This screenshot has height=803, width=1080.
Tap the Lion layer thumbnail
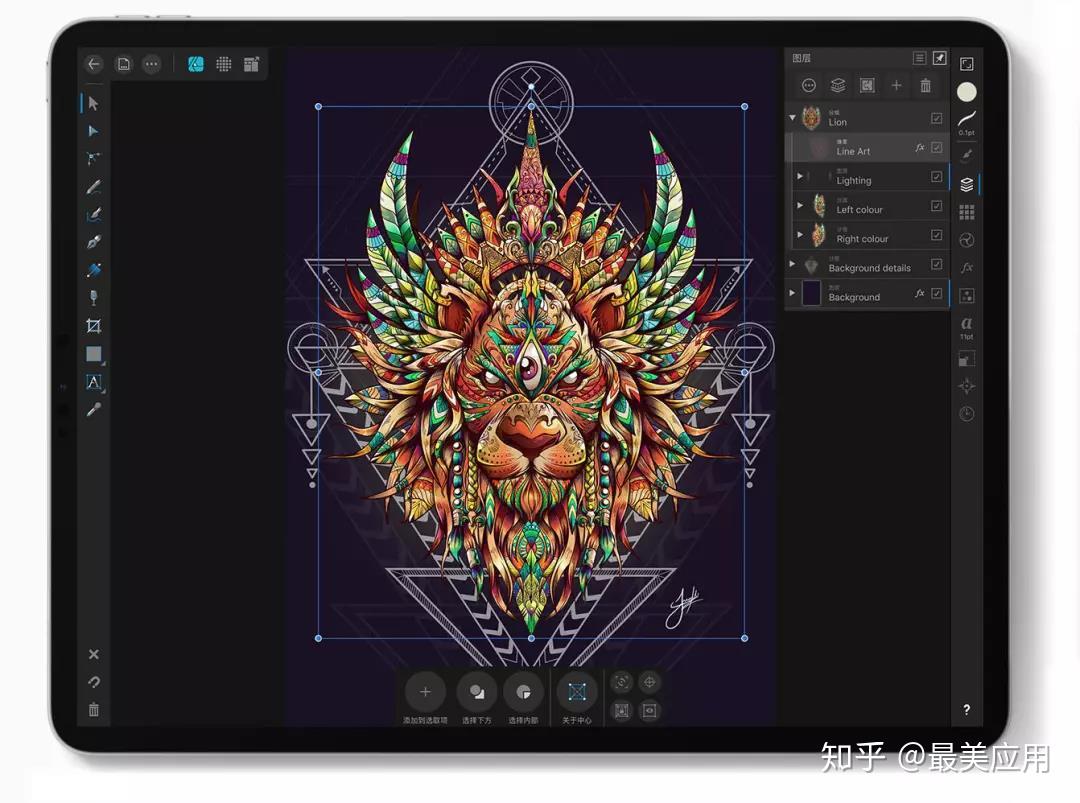(x=812, y=118)
